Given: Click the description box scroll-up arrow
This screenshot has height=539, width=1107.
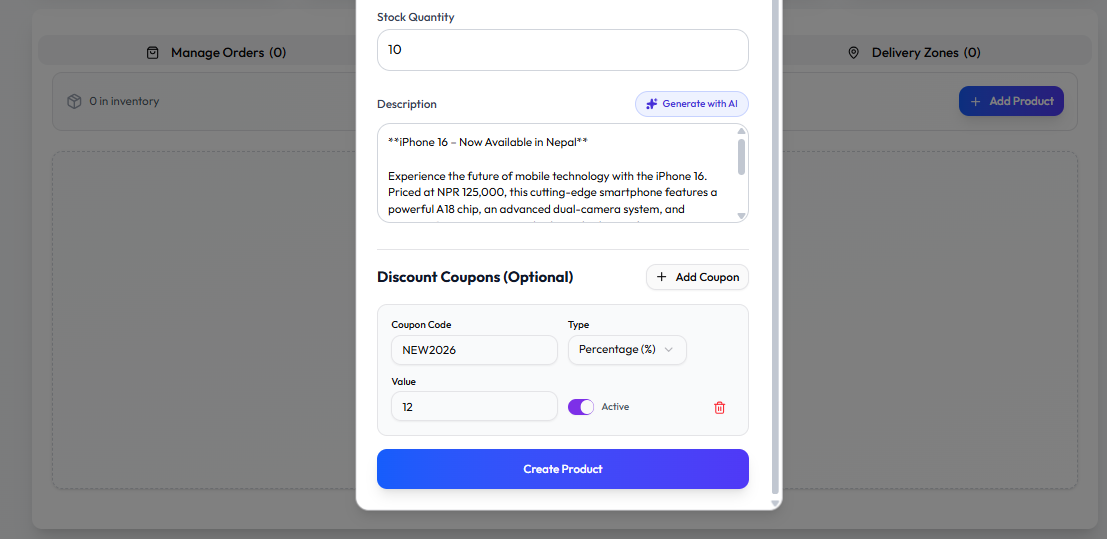Looking at the screenshot, I should pyautogui.click(x=741, y=131).
